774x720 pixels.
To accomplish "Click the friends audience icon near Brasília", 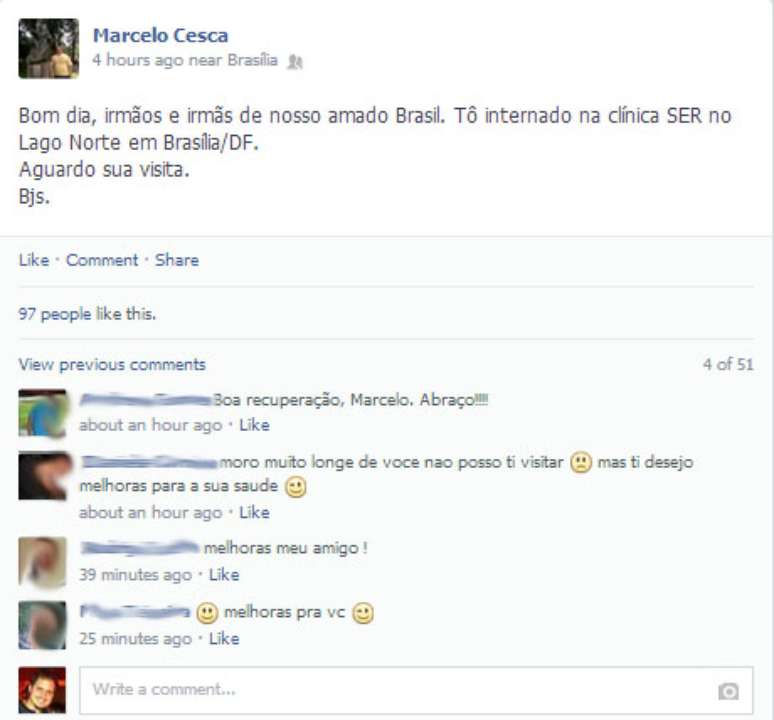I will [295, 62].
